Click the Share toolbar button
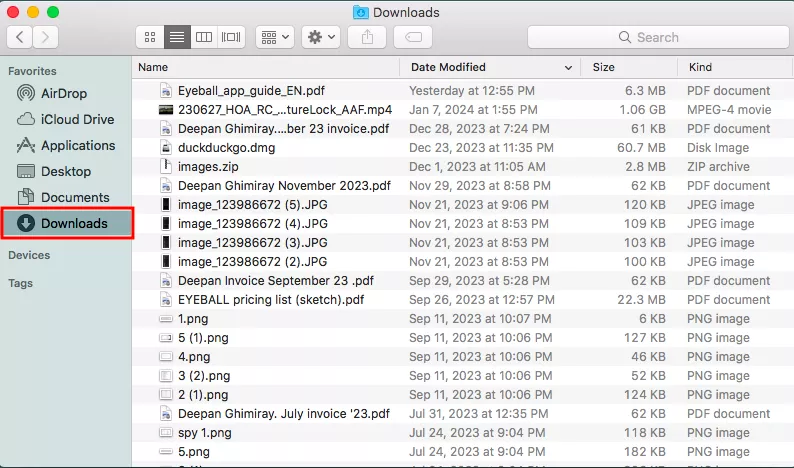 (x=367, y=37)
